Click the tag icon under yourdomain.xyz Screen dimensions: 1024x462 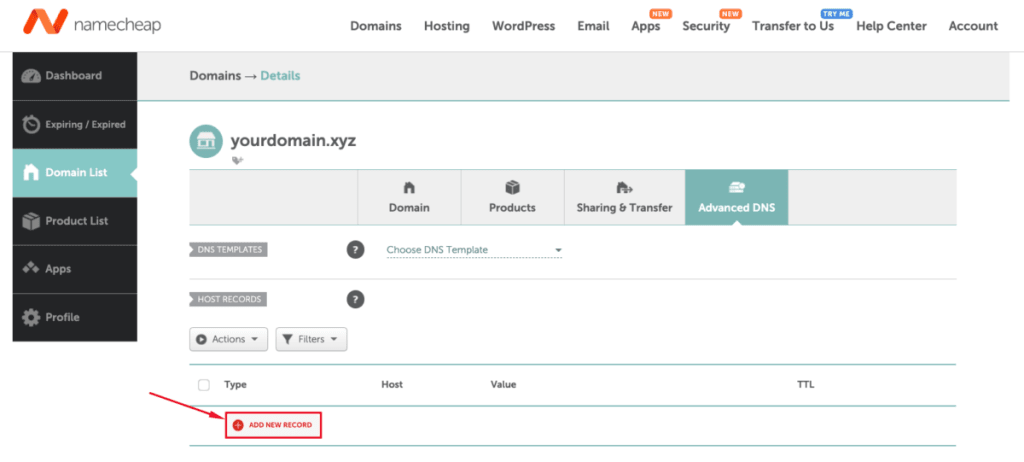click(238, 160)
